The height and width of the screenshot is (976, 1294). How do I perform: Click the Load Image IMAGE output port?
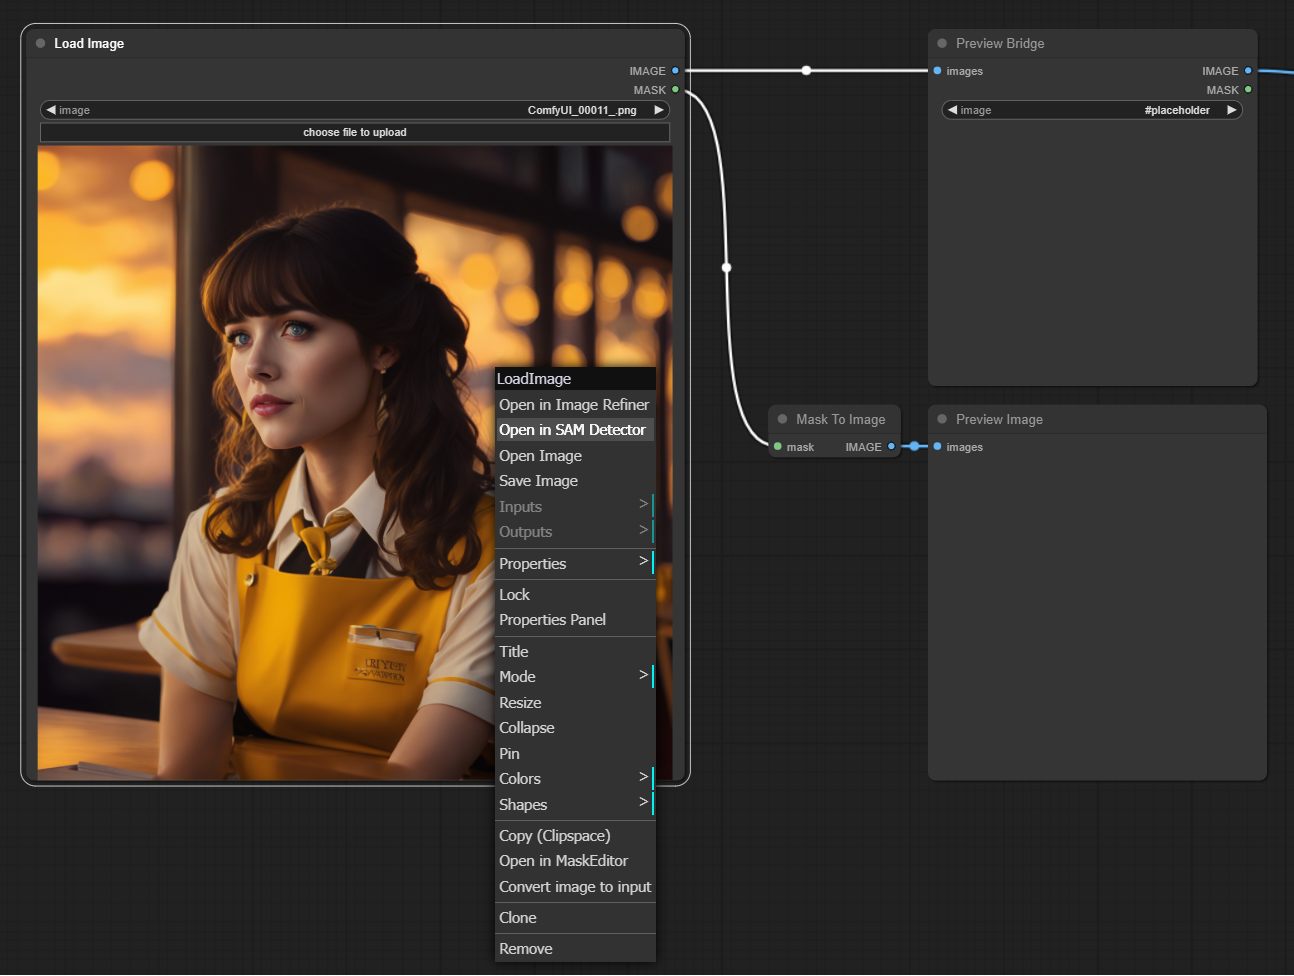click(x=675, y=71)
